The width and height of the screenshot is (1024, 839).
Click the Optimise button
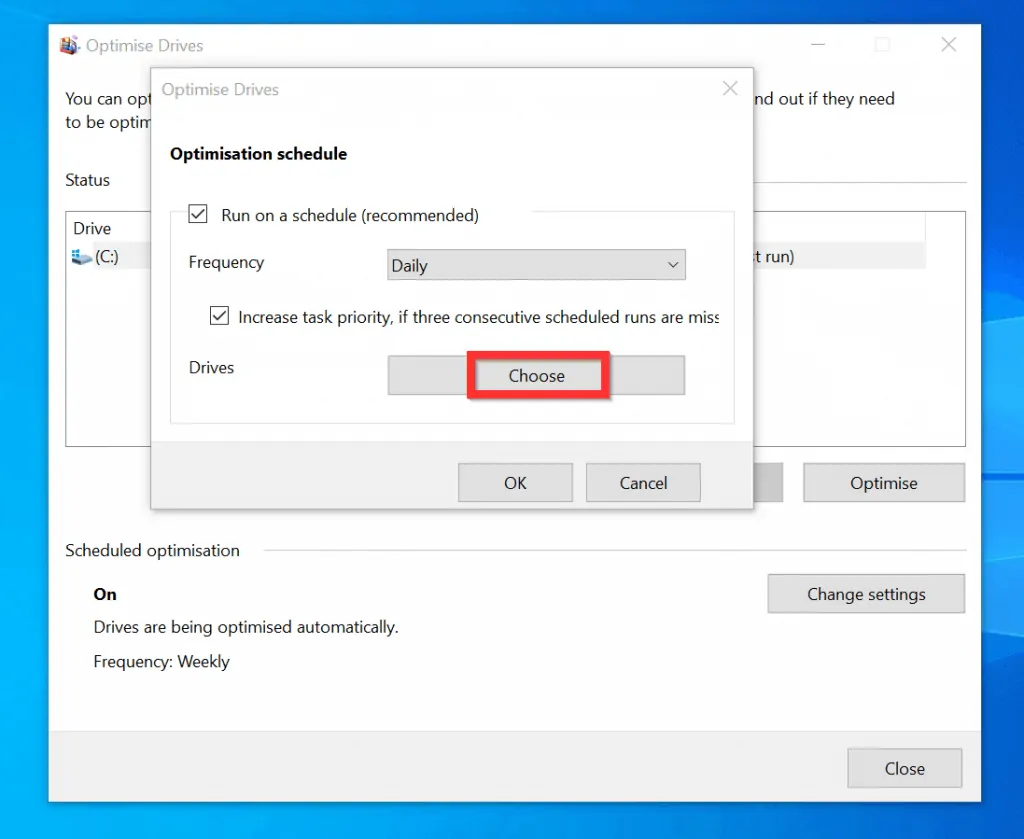coord(883,482)
